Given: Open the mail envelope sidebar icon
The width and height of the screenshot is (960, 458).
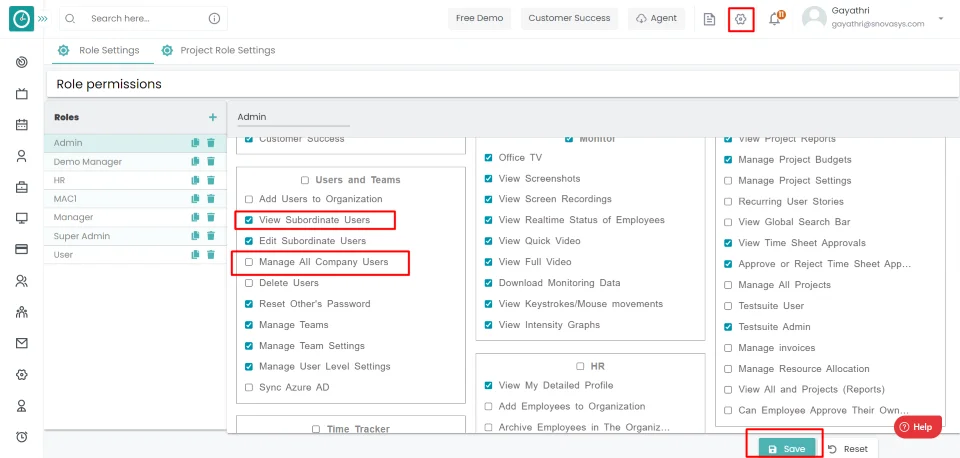Looking at the screenshot, I should [x=22, y=344].
